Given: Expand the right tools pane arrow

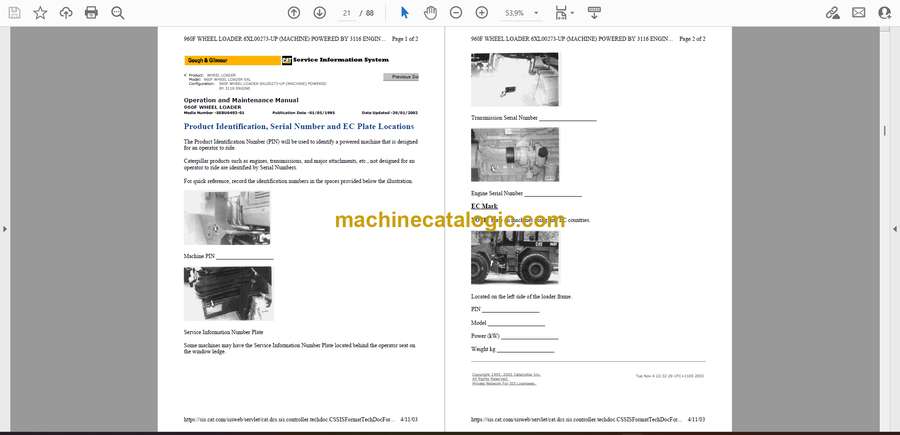Looking at the screenshot, I should [x=895, y=229].
